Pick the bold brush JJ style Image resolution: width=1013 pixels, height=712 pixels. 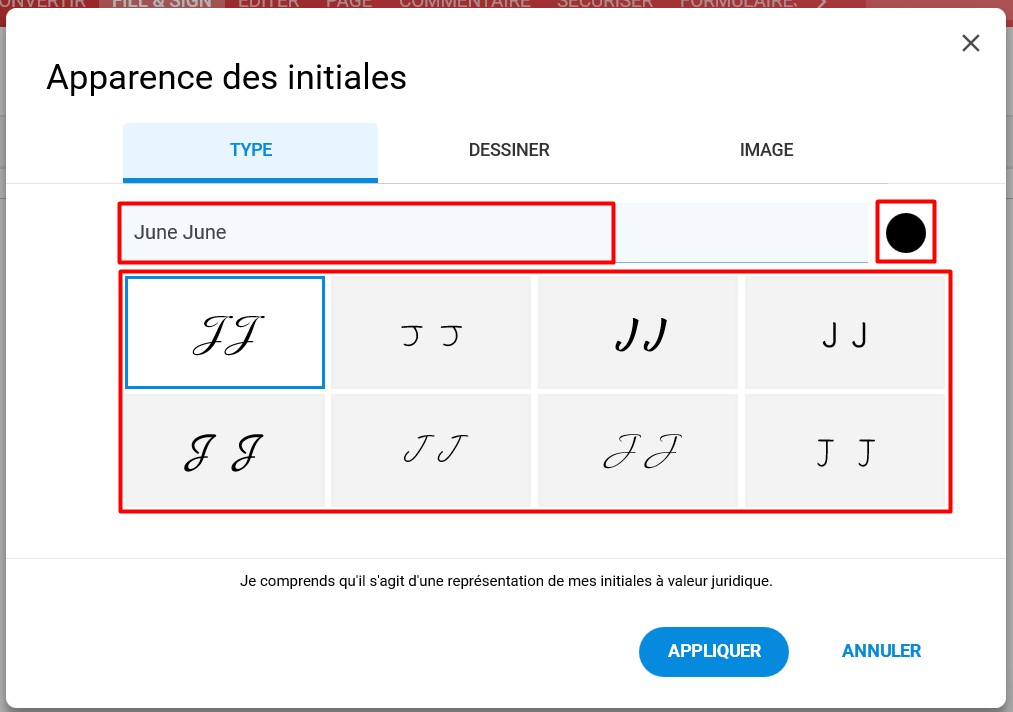638,333
